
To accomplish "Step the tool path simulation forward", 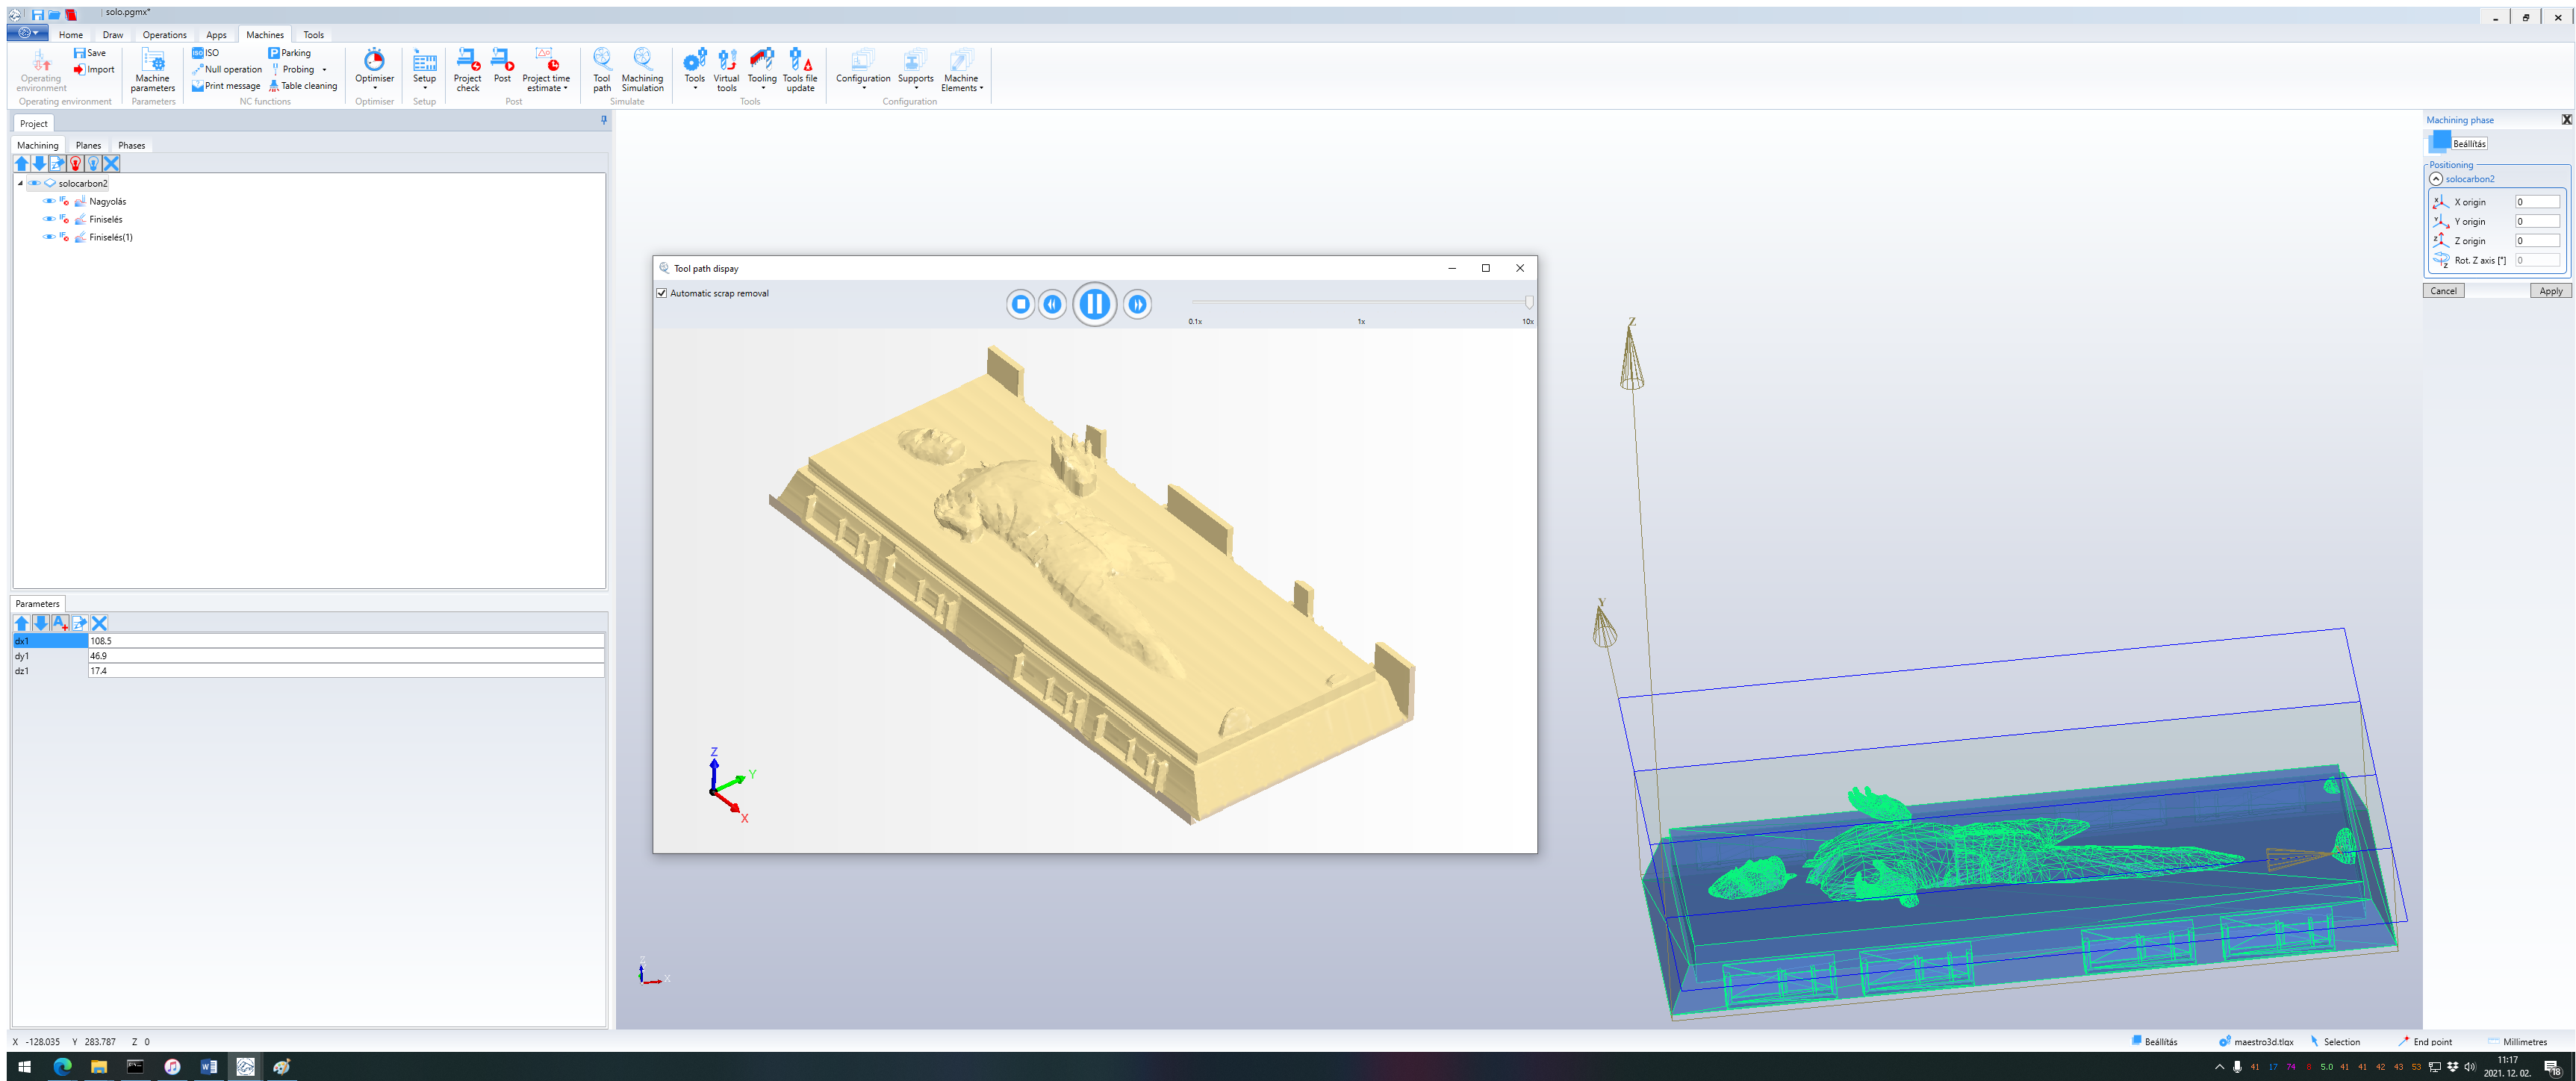I will point(1137,304).
